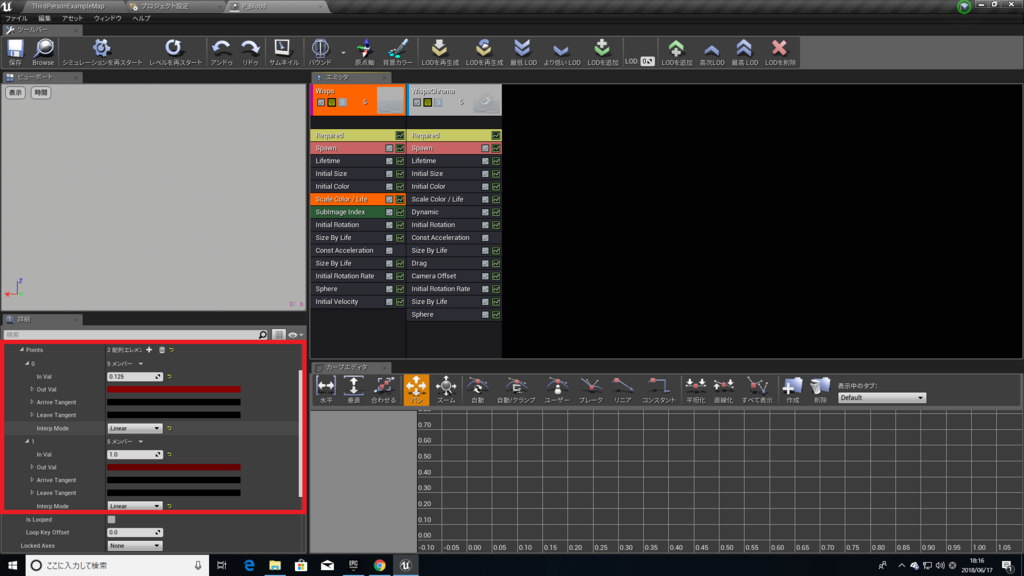This screenshot has height=576, width=1024.
Task: Click the 最高 LOD icon
Action: click(x=744, y=52)
